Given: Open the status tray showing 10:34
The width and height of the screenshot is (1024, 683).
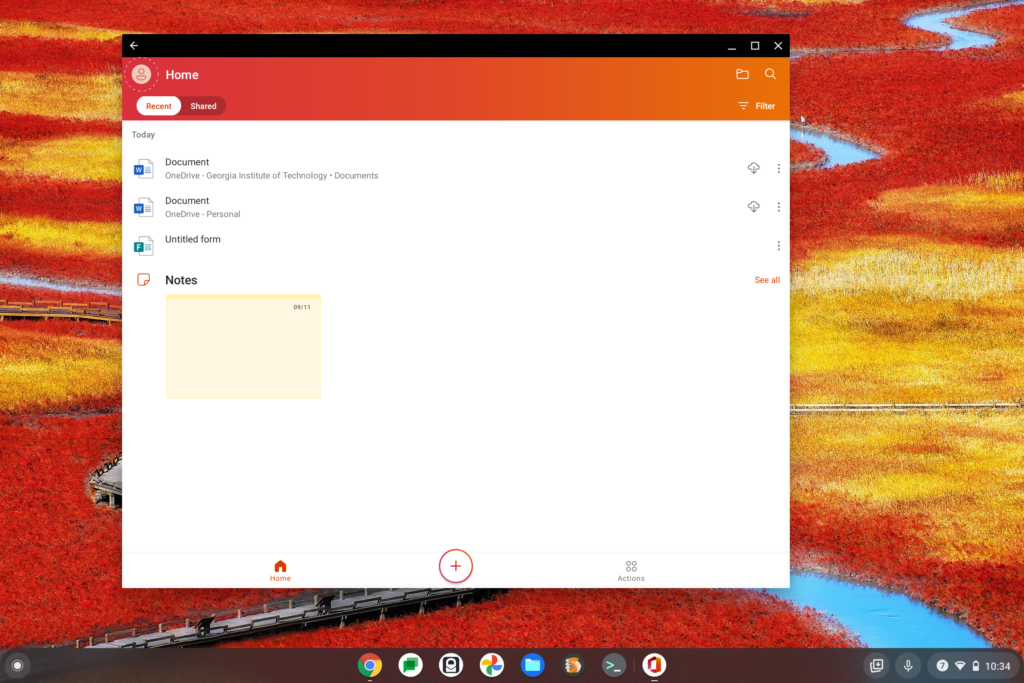Looking at the screenshot, I should pyautogui.click(x=974, y=665).
